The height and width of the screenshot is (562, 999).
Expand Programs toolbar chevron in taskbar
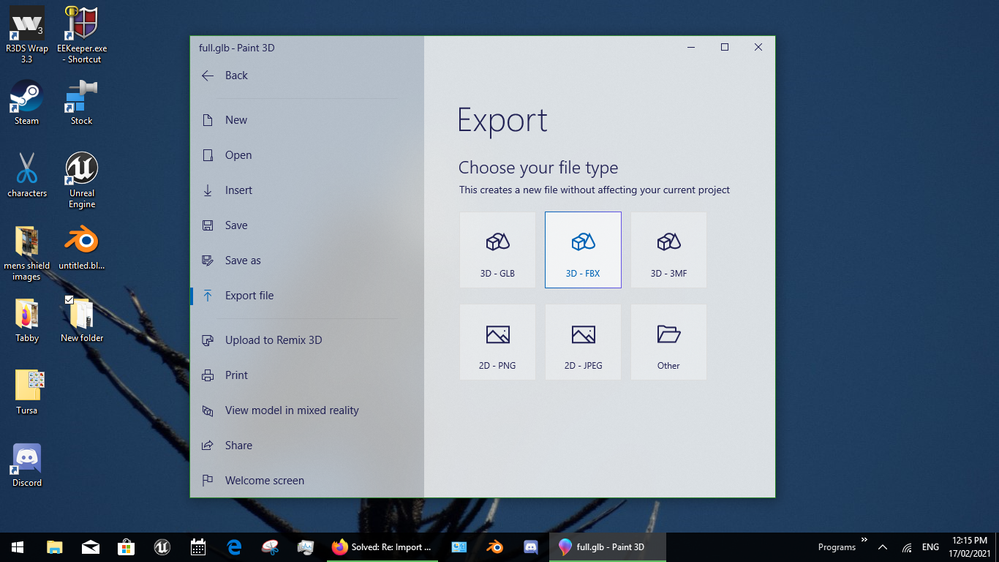[x=865, y=540]
